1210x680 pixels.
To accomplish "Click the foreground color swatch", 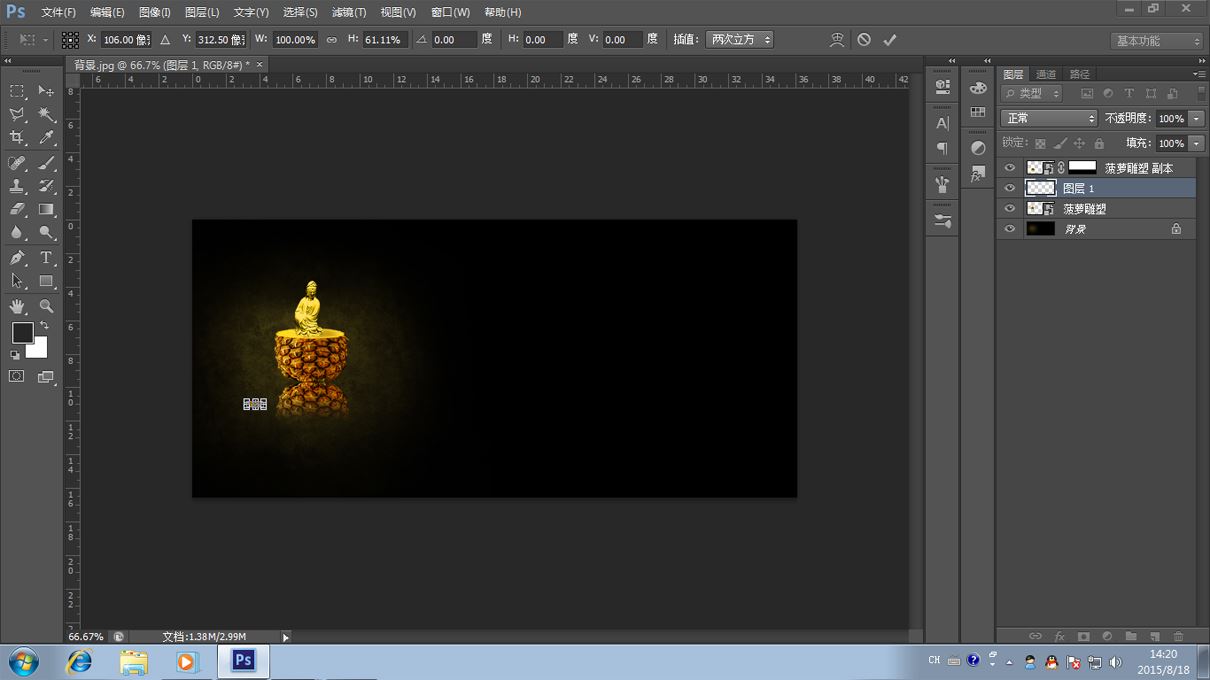I will pyautogui.click(x=22, y=333).
